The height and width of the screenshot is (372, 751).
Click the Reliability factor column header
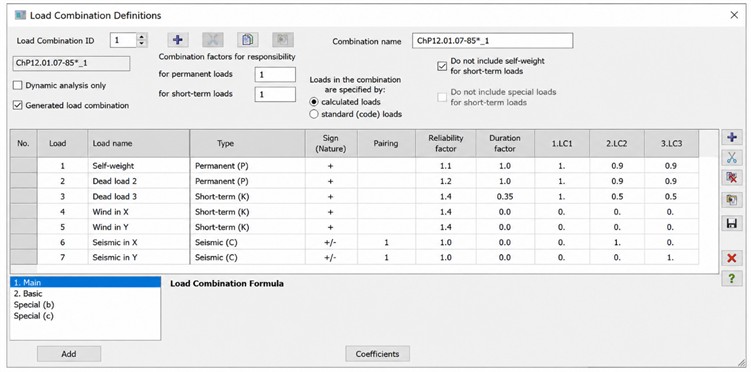[446, 143]
